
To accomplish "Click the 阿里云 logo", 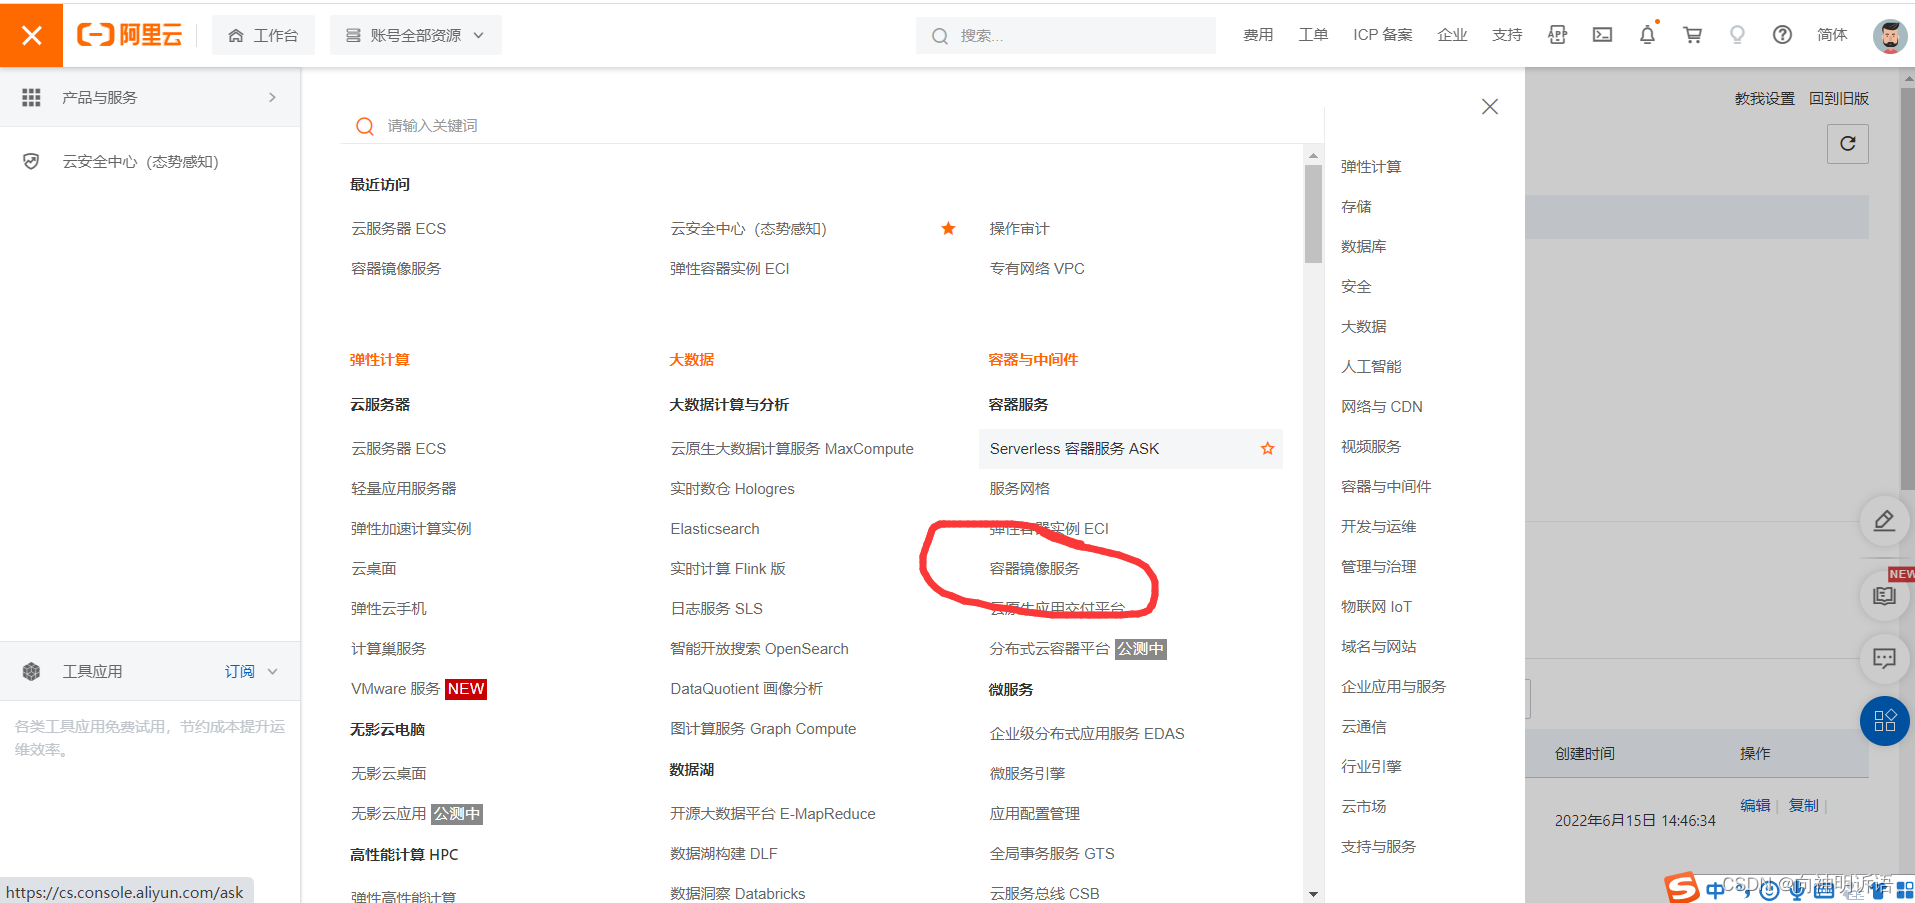I will pos(130,35).
